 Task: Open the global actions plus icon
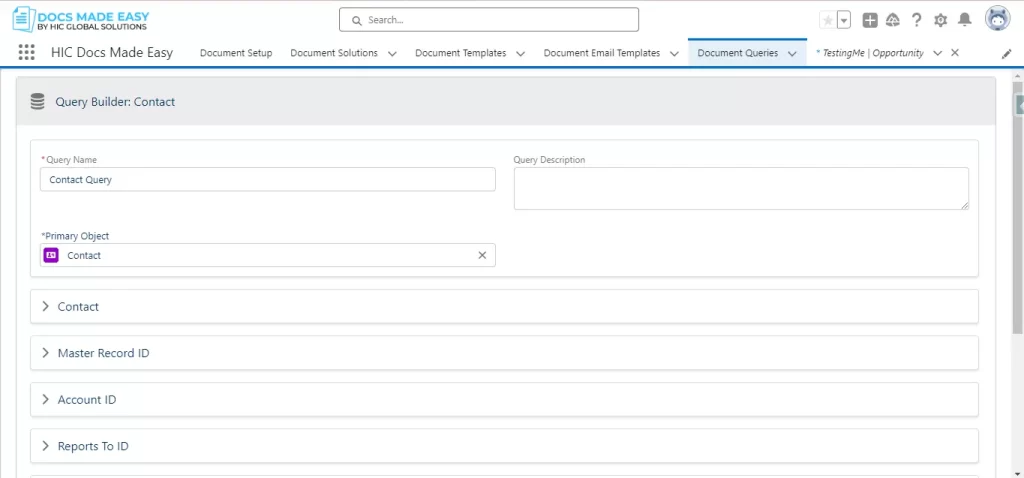pos(870,20)
